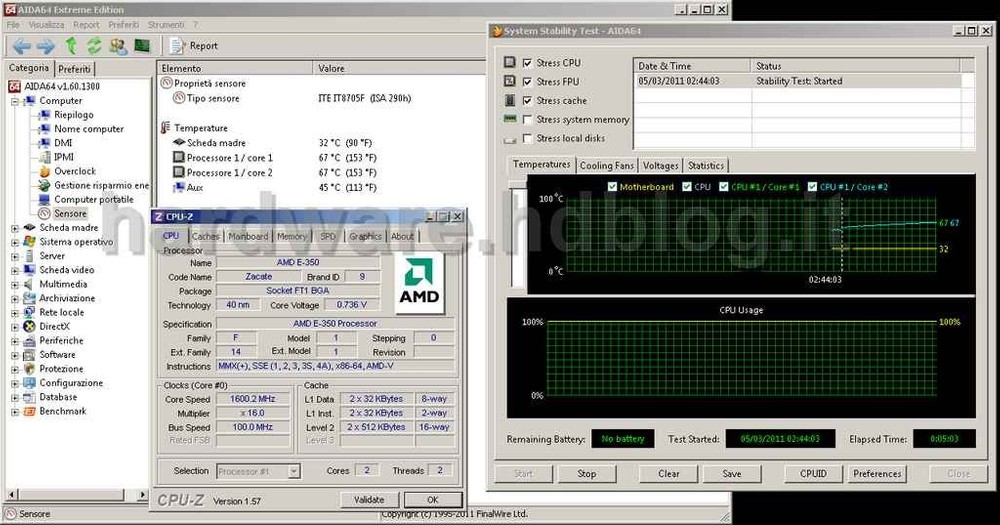Open Nome computer tree item
1000x525 pixels.
tap(89, 129)
